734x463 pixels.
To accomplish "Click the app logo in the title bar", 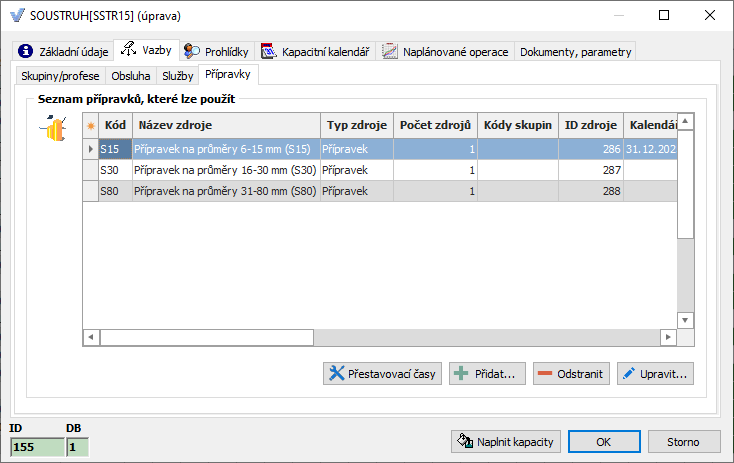I will [x=16, y=16].
